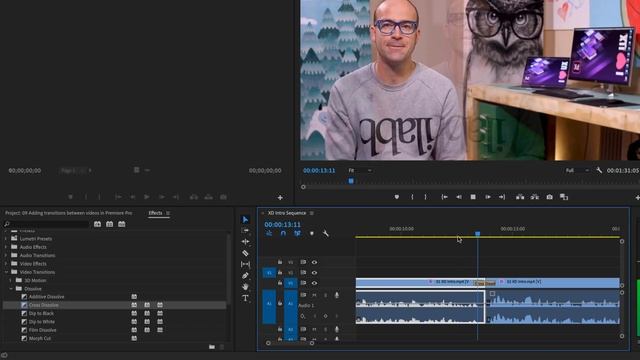The width and height of the screenshot is (640, 360).
Task: Open the Effects panel menu
Action: click(168, 213)
